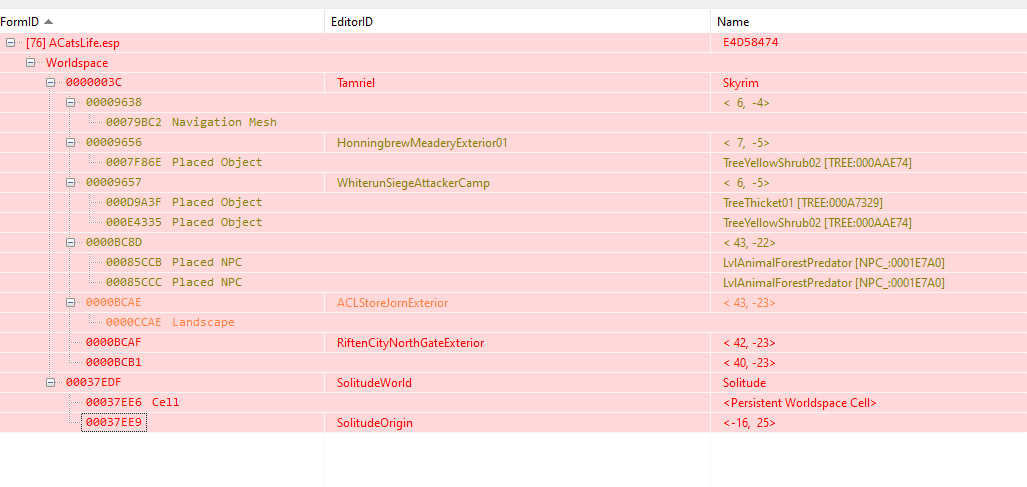Click the <Persistent Worldspace Cell> name
The width and height of the screenshot is (1027, 487).
pos(800,403)
